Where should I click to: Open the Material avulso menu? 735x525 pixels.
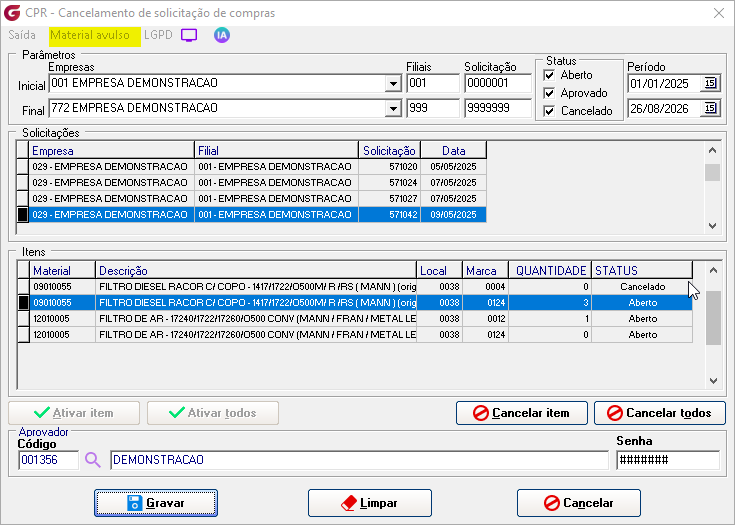coord(90,35)
